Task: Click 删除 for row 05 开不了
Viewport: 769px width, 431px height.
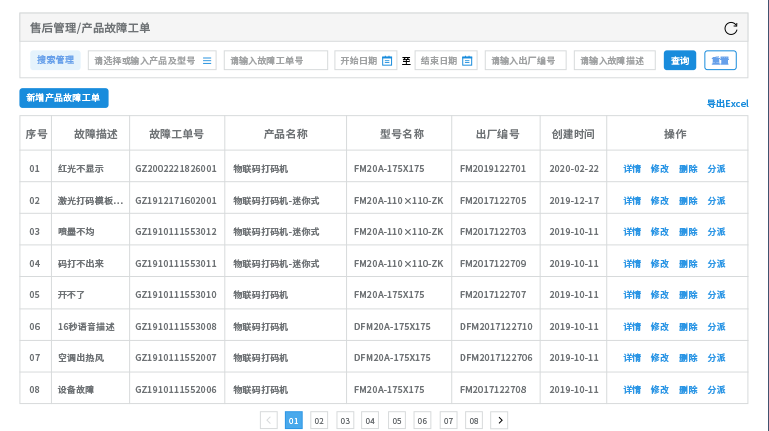Action: [688, 295]
